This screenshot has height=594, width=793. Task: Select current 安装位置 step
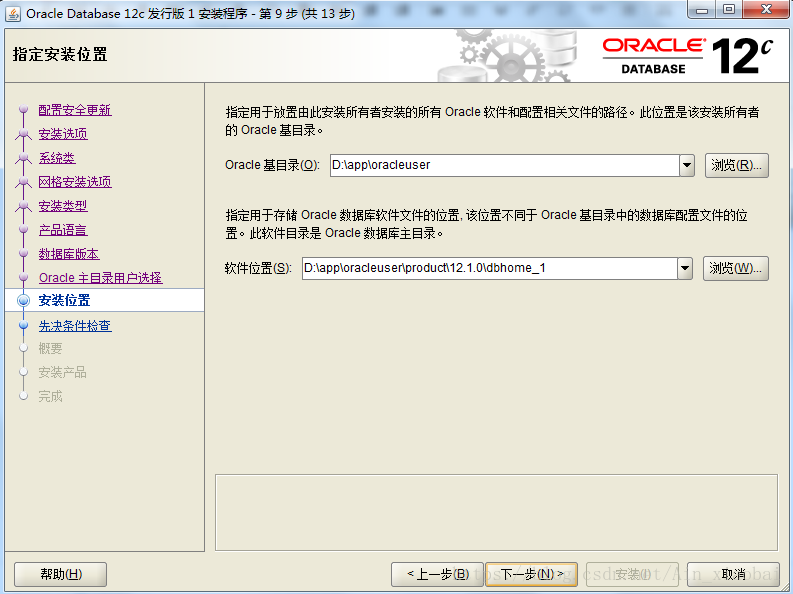click(x=64, y=300)
